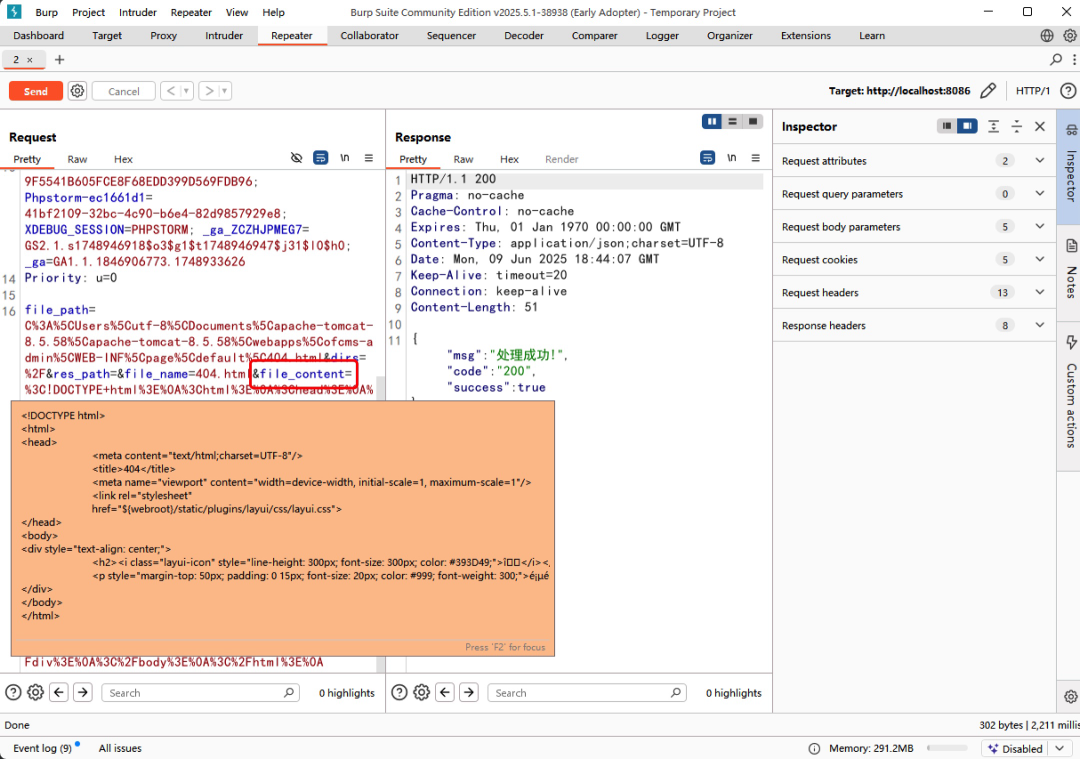The image size is (1080, 759).
Task: Open Repeater send settings gear
Action: (x=77, y=91)
